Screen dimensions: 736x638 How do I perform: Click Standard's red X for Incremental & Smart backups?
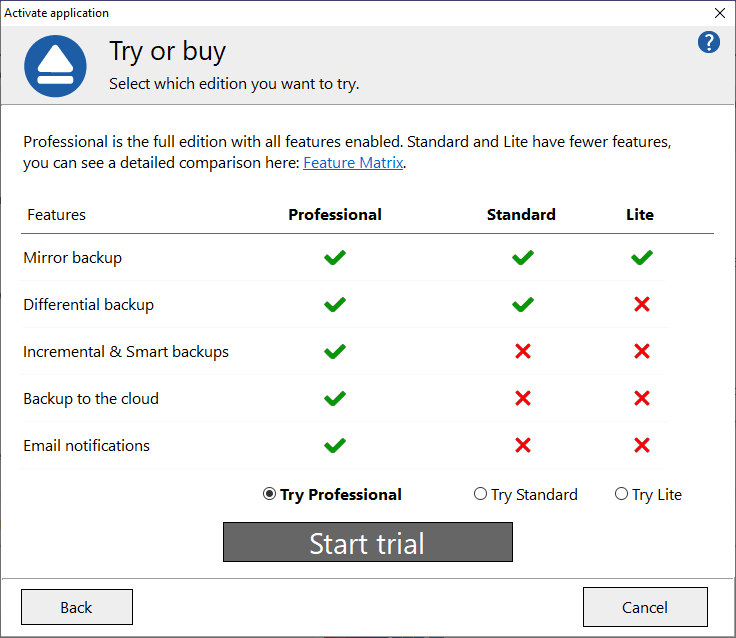pos(522,351)
